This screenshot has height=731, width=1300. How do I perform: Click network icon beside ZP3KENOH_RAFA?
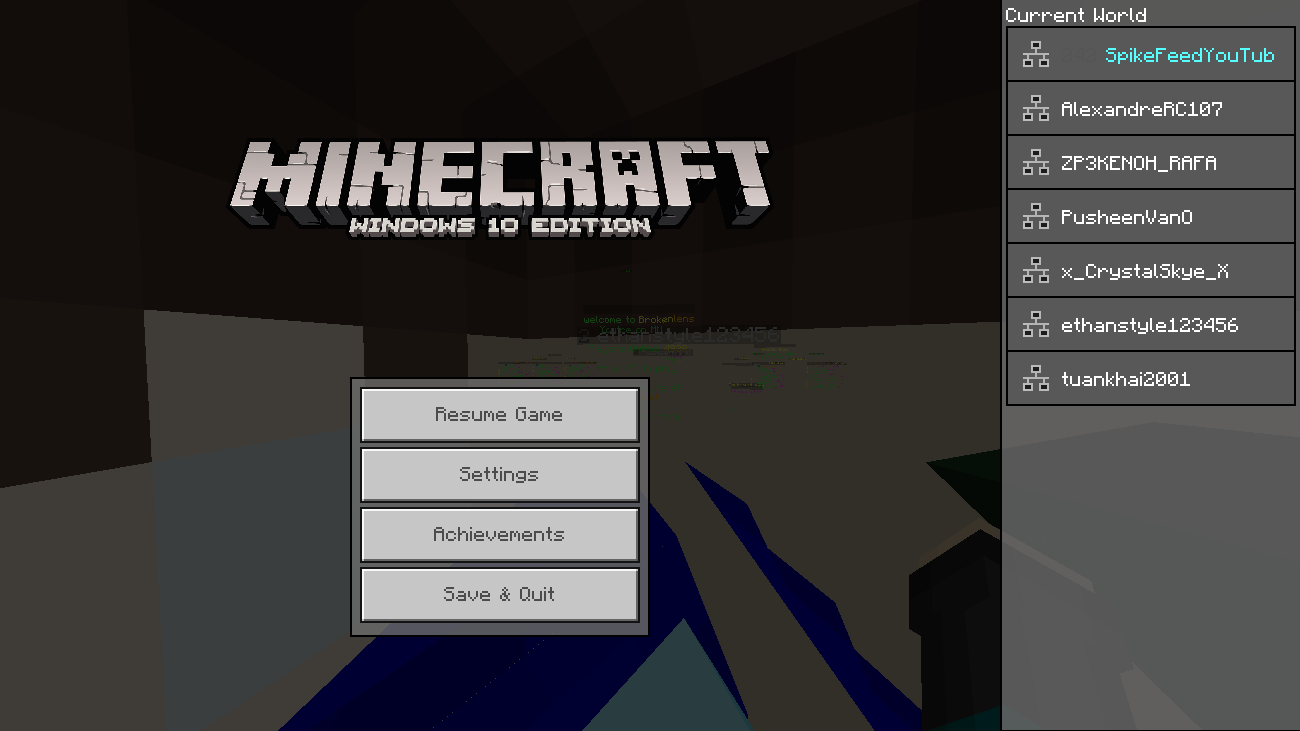click(1036, 163)
